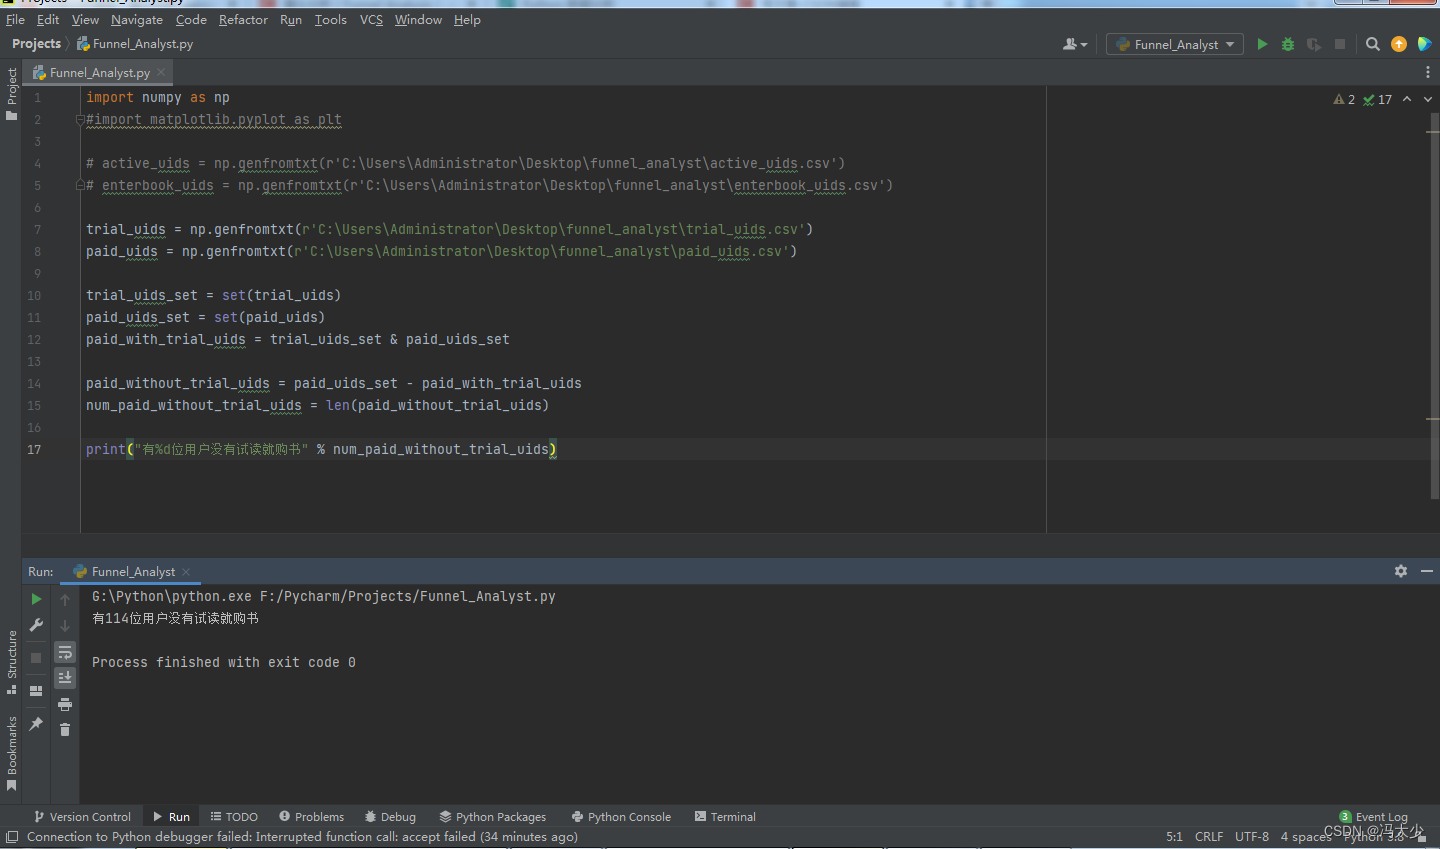The width and height of the screenshot is (1440, 849).
Task: Toggle the Bookmarks tool window sidebar button
Action: [x=11, y=754]
